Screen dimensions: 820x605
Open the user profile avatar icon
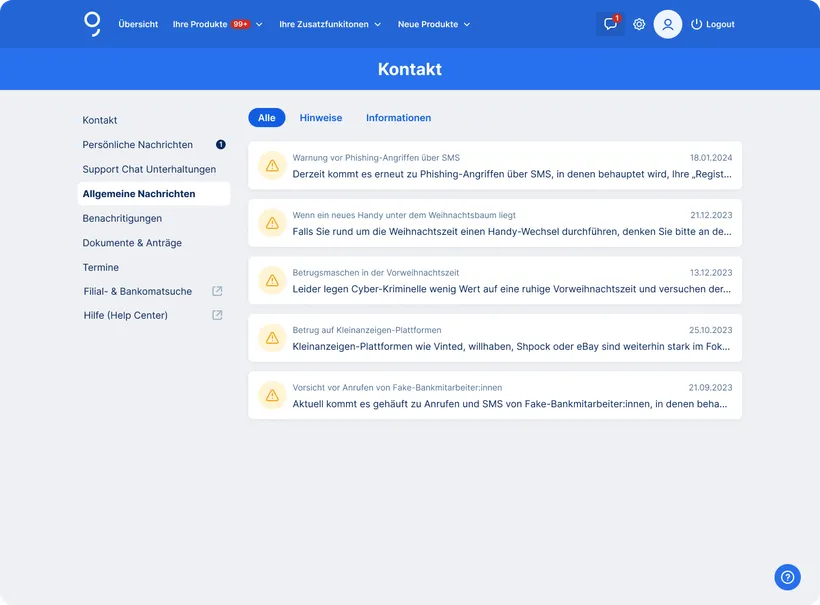(x=668, y=24)
